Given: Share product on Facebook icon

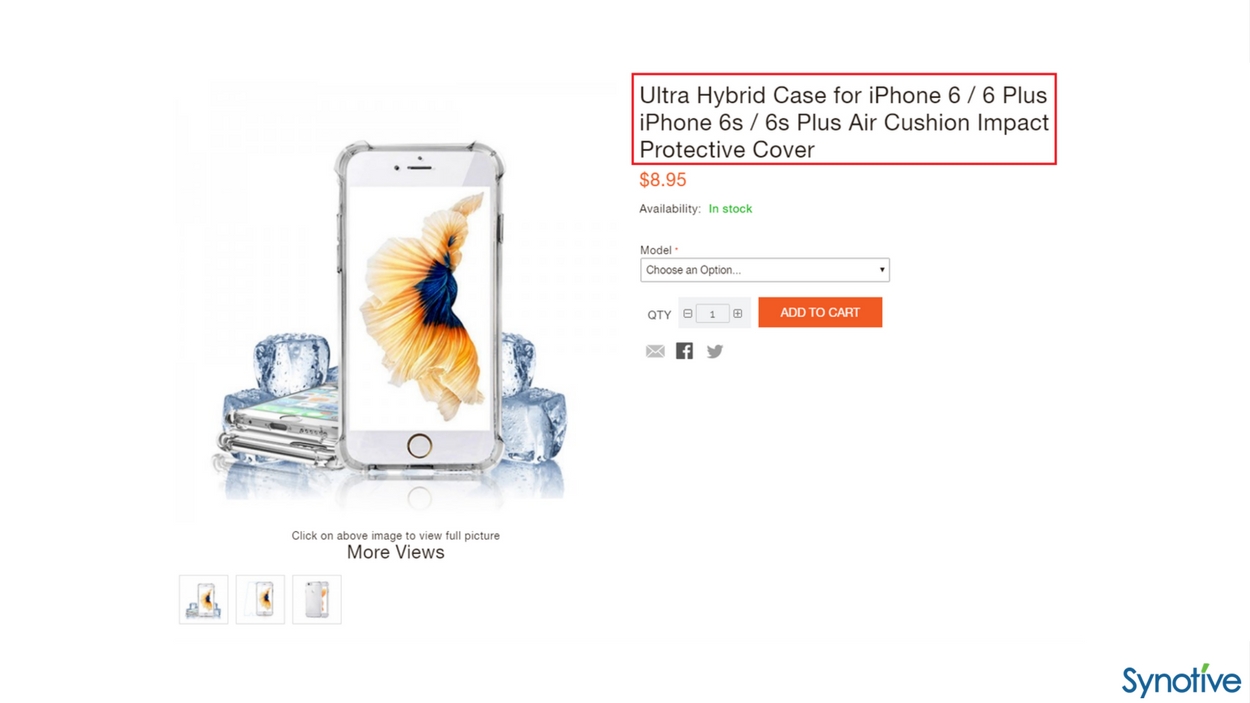Looking at the screenshot, I should (684, 350).
